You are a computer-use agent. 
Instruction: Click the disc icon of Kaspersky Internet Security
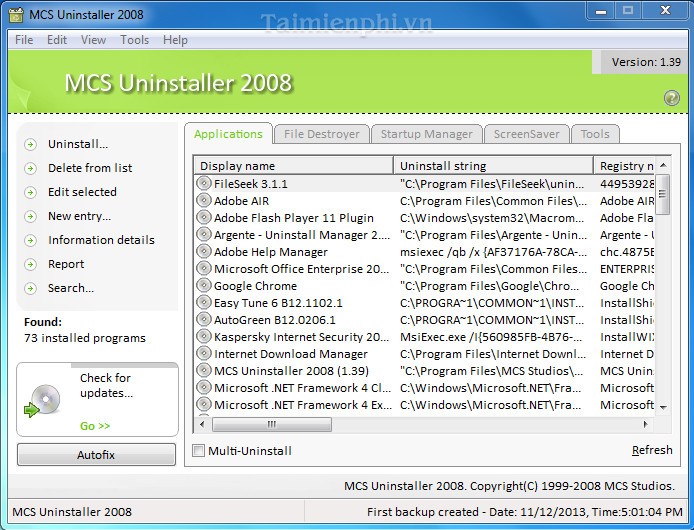click(204, 336)
